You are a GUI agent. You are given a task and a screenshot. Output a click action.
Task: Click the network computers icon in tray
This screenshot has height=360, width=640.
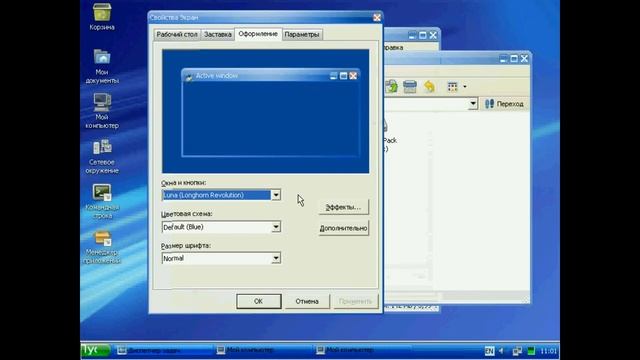click(517, 351)
